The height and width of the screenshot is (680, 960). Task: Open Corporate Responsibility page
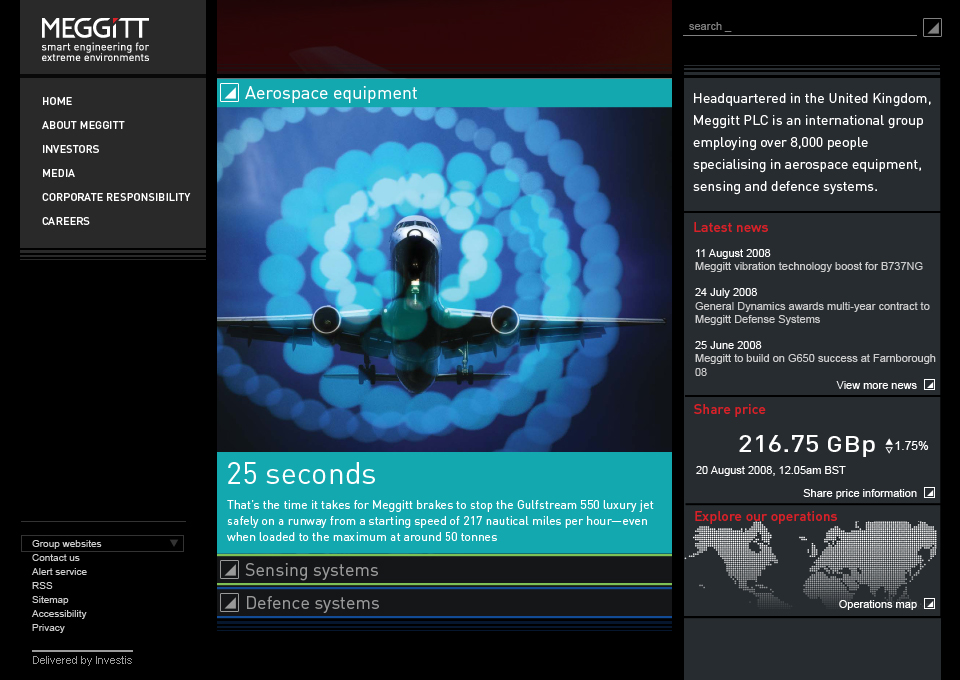116,197
